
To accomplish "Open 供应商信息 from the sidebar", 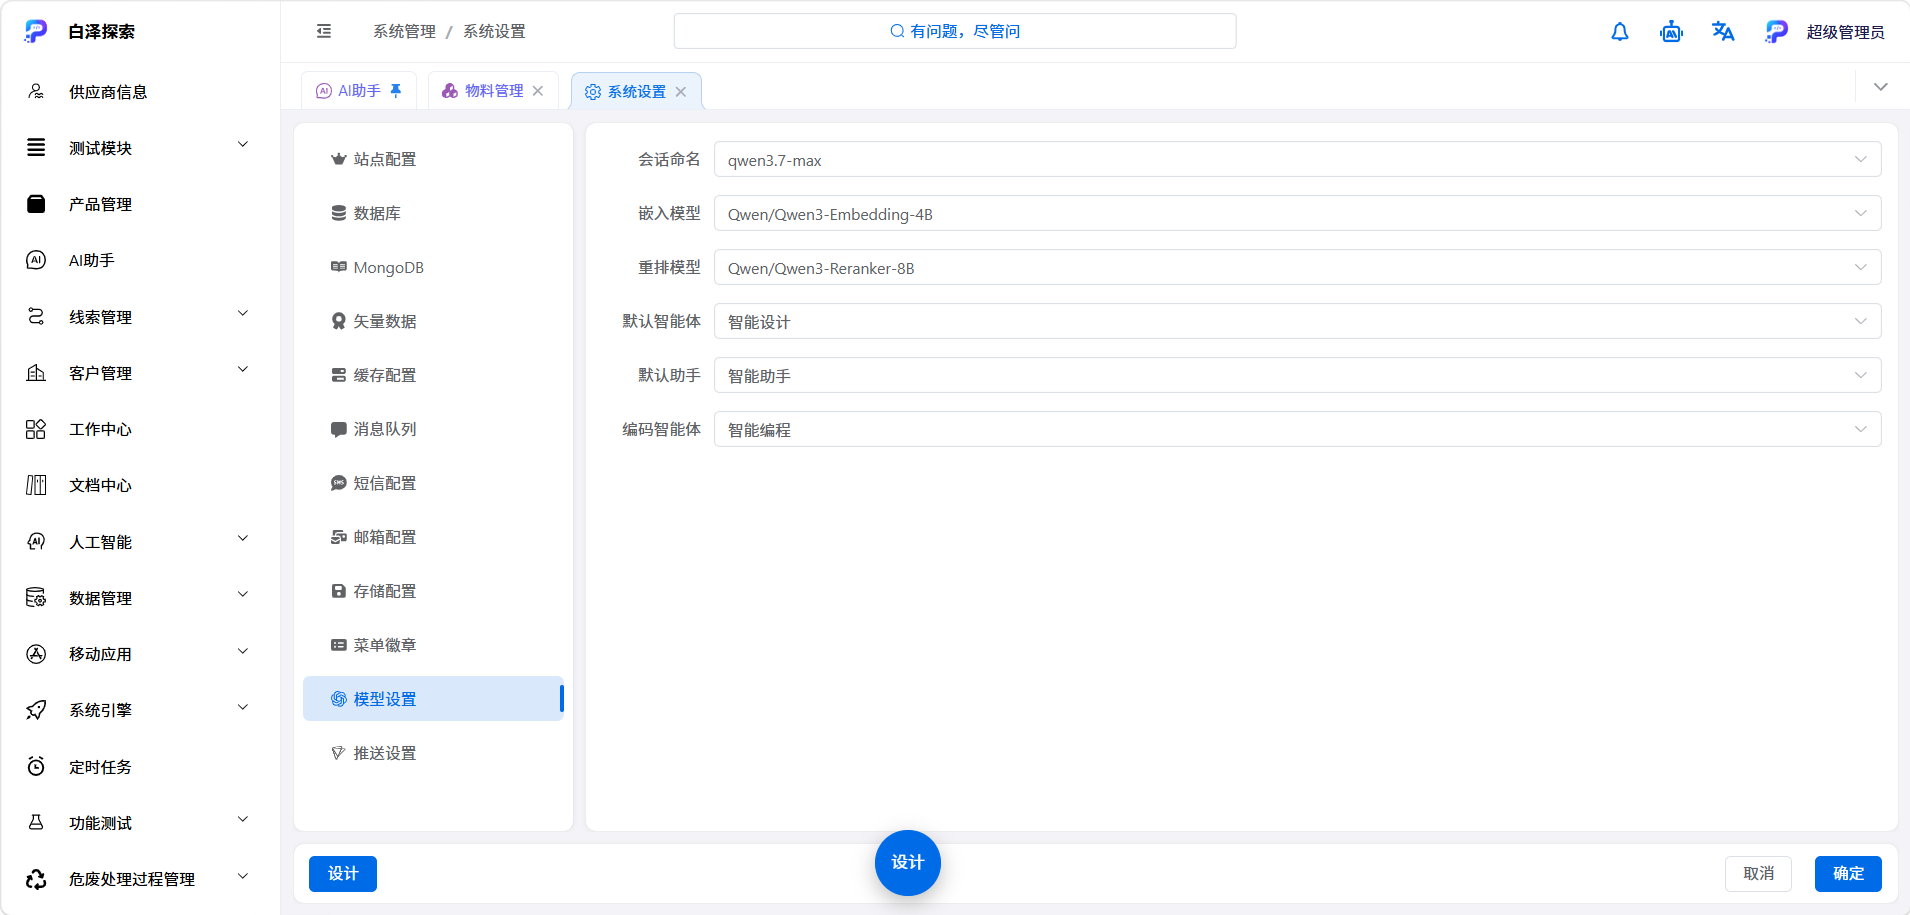I will coord(140,92).
